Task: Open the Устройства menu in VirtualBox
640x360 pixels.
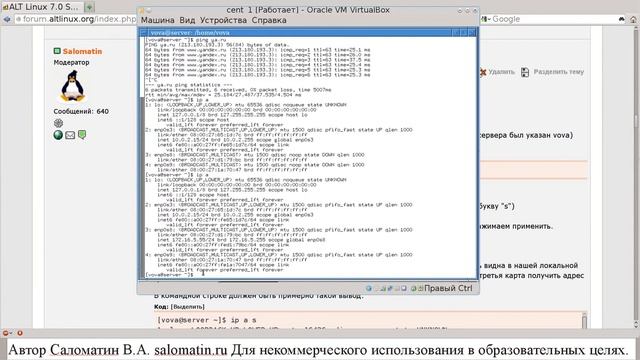Action: pyautogui.click(x=223, y=20)
